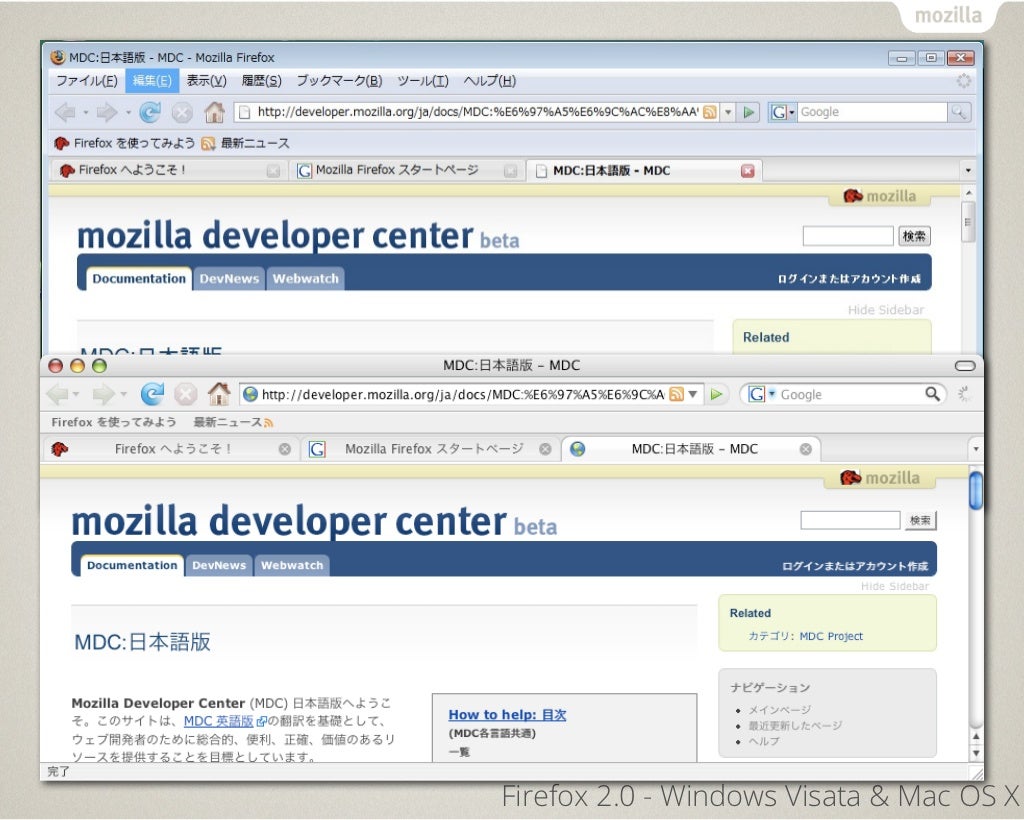Click the toolbar toggle pill in Mac title bar
Viewport: 1024px width, 820px height.
965,366
